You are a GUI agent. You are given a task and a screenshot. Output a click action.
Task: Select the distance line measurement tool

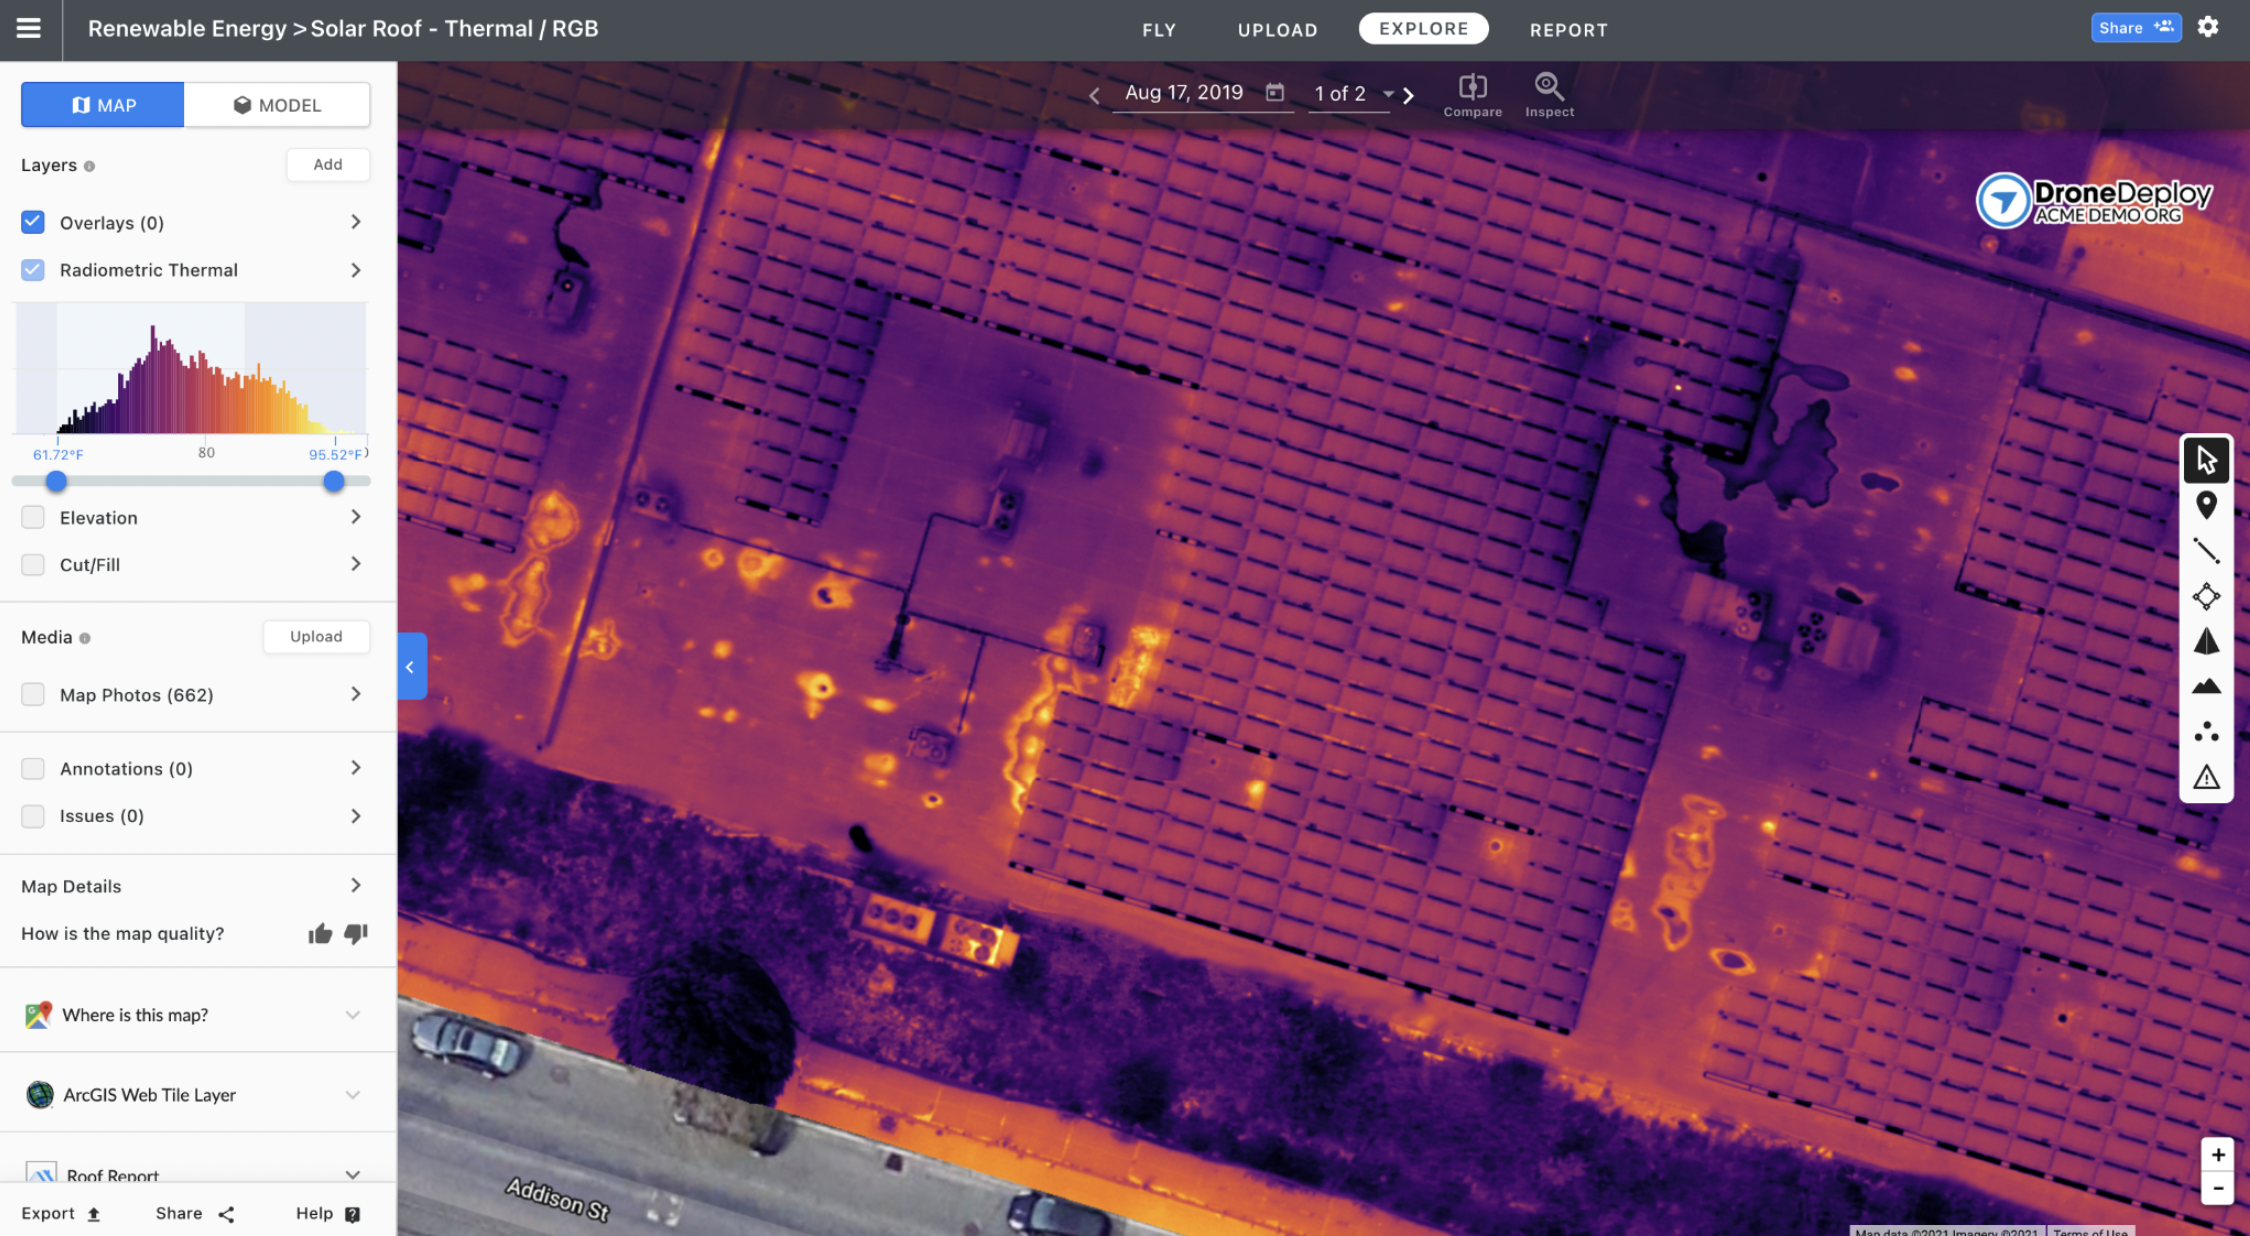pos(2206,551)
